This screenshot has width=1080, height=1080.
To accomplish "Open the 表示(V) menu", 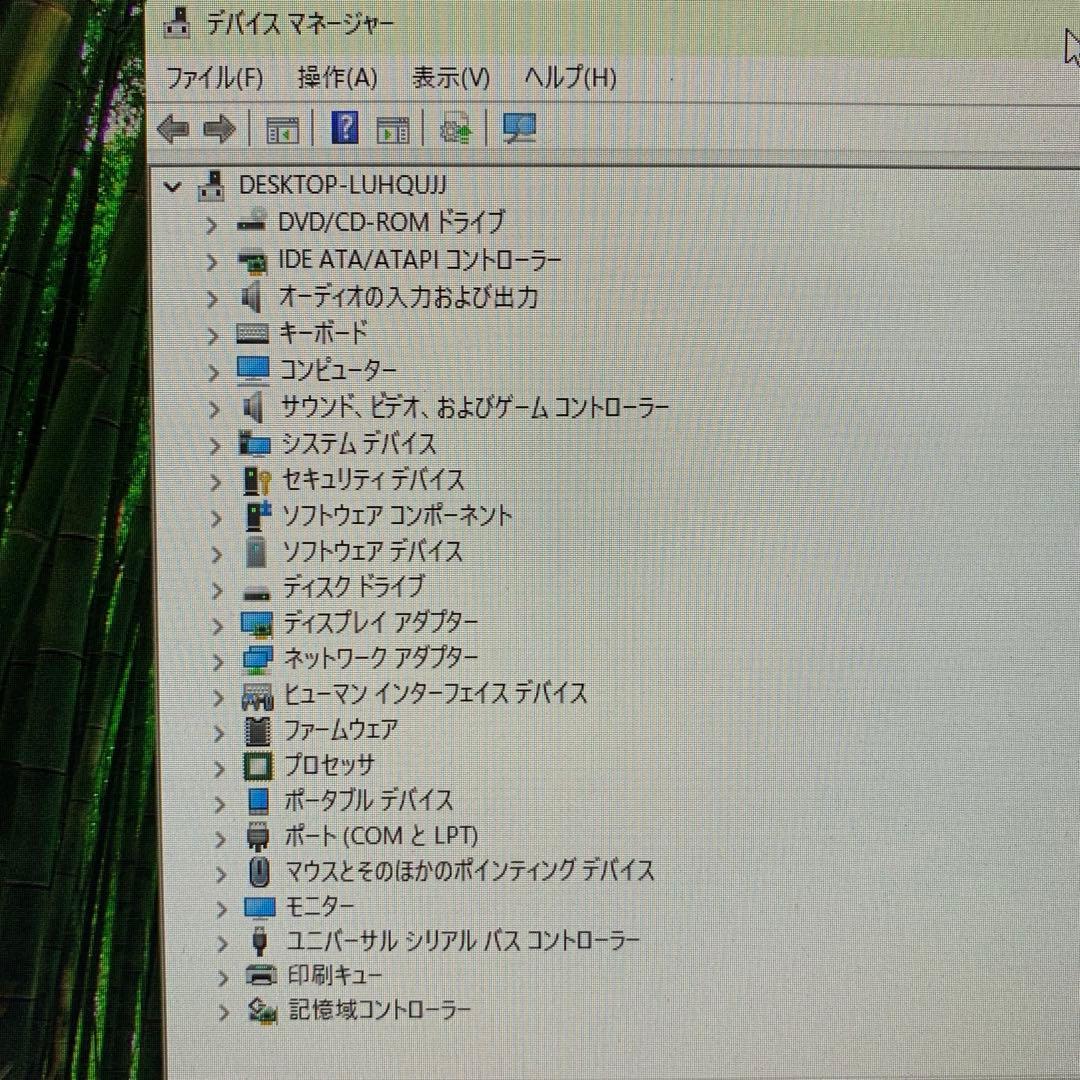I will click(452, 78).
